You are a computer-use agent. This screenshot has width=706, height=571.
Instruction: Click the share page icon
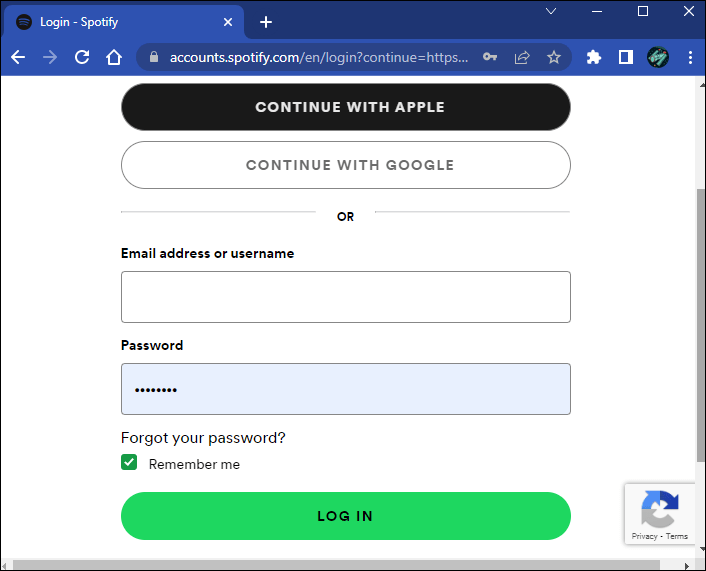[521, 57]
